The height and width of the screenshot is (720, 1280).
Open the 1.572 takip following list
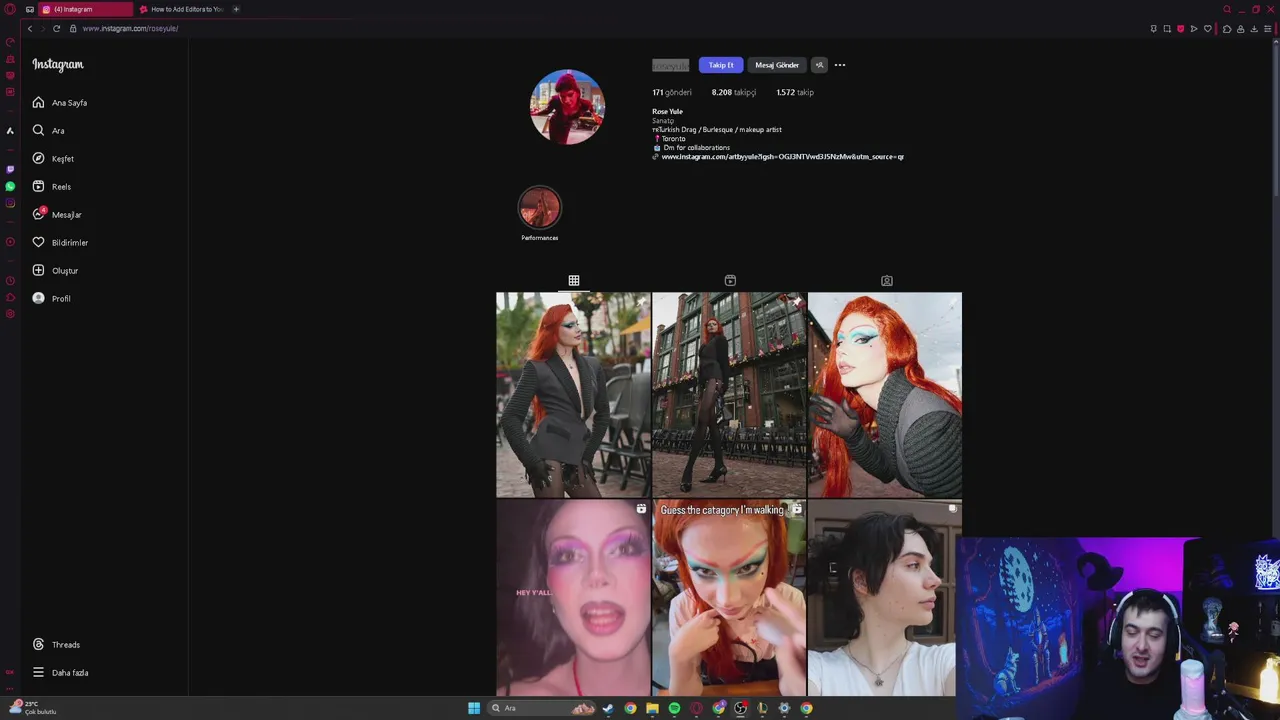pos(795,92)
